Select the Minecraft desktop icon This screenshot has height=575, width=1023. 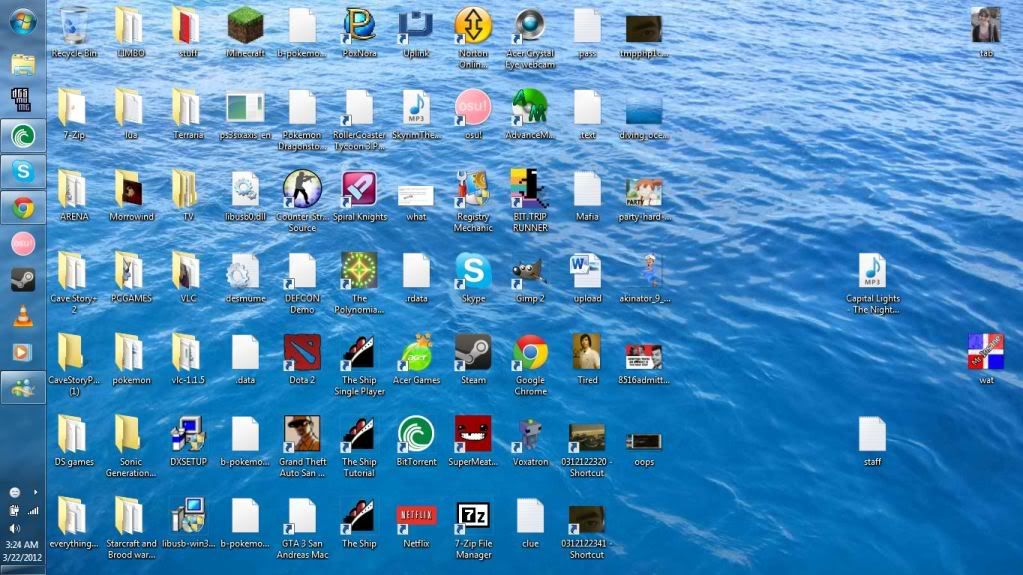coord(245,26)
